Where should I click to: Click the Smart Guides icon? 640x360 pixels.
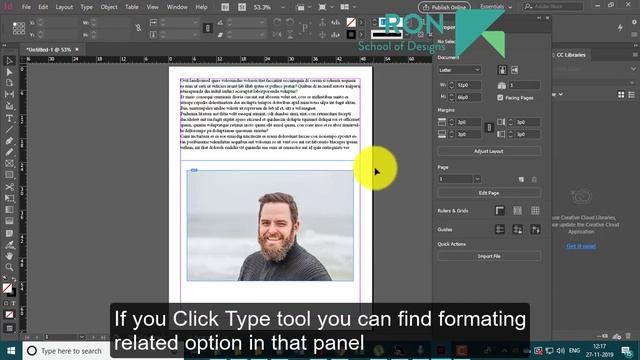[x=535, y=229]
